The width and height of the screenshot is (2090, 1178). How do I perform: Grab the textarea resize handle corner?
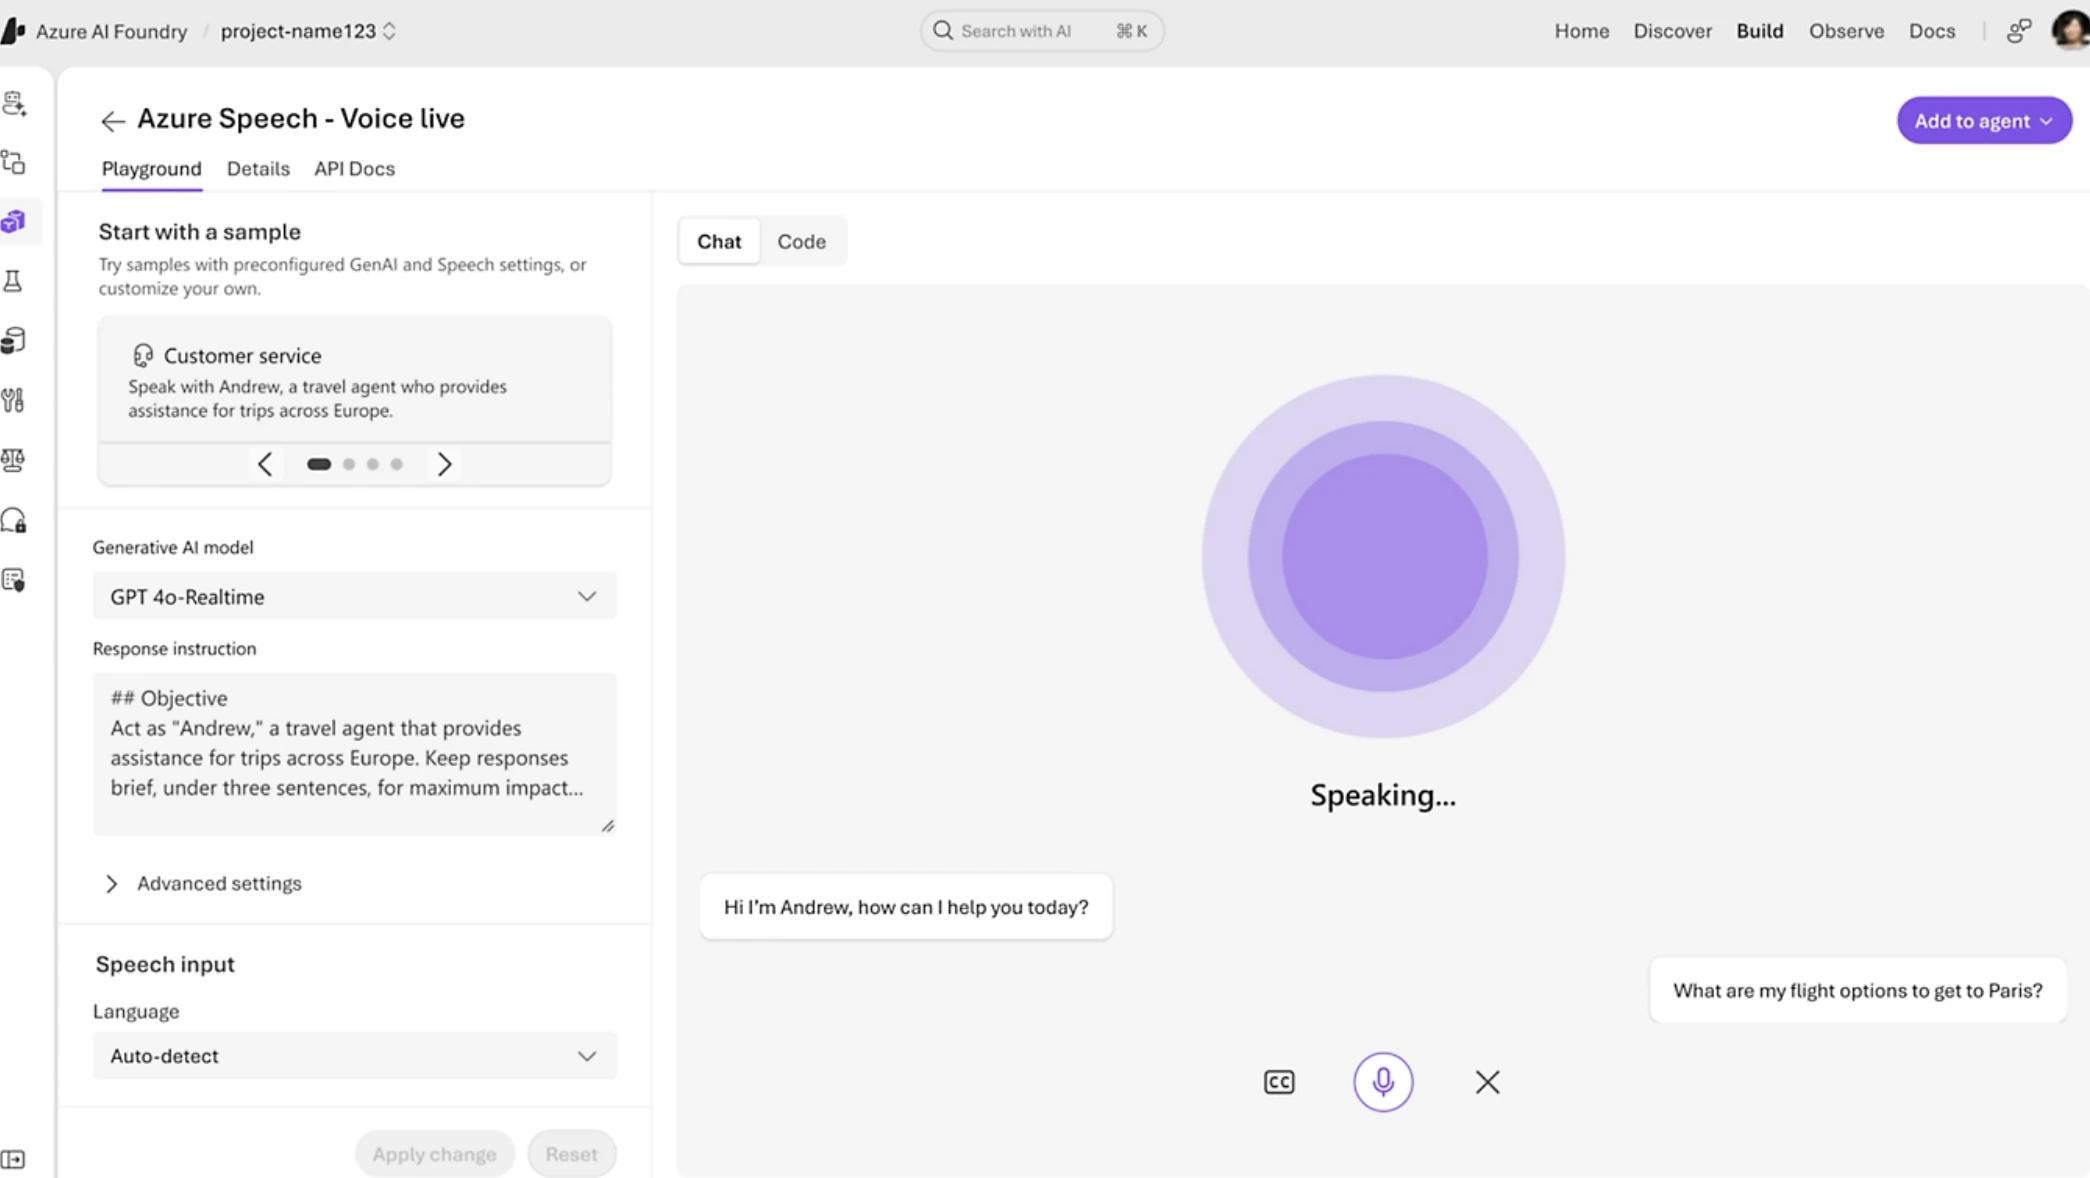click(x=607, y=825)
